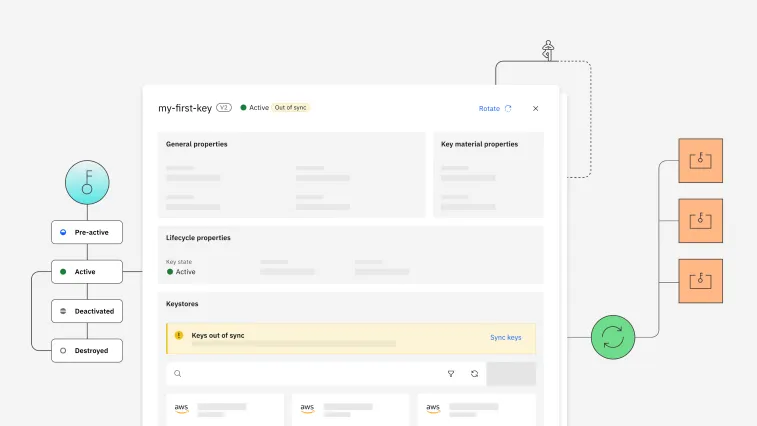Click the V2 version badge

pyautogui.click(x=224, y=107)
